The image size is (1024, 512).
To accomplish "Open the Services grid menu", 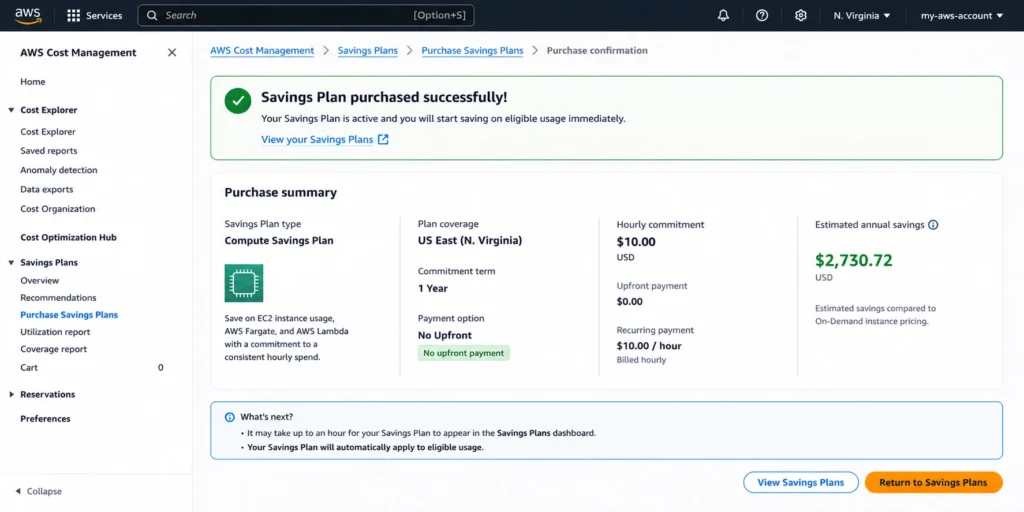I will tap(74, 16).
